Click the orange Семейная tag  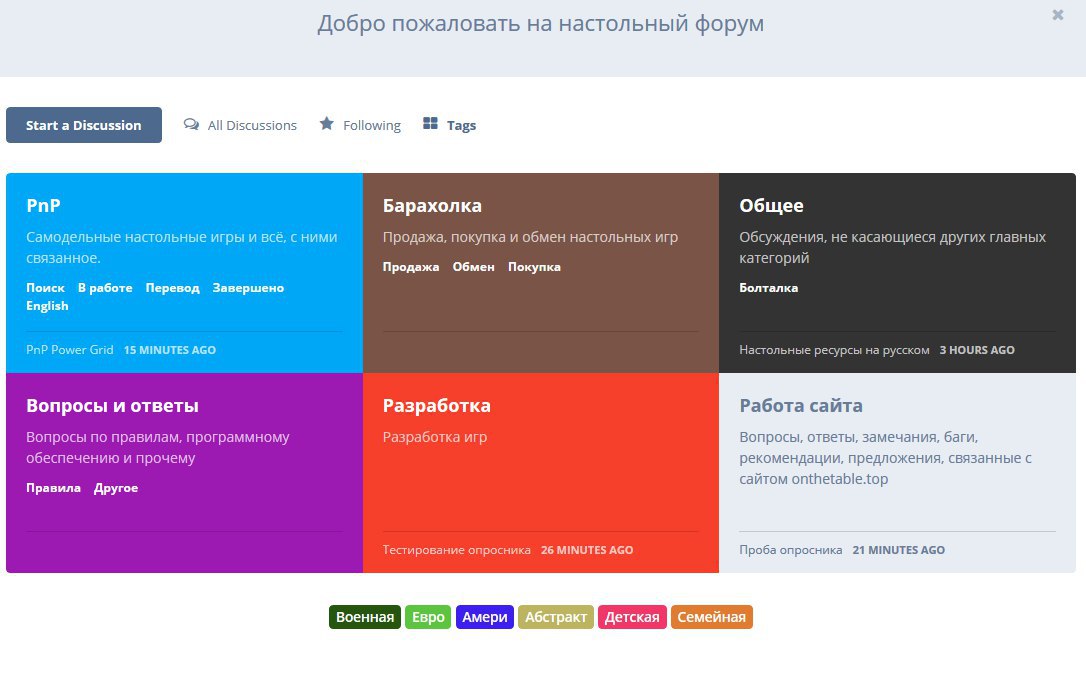pos(711,617)
